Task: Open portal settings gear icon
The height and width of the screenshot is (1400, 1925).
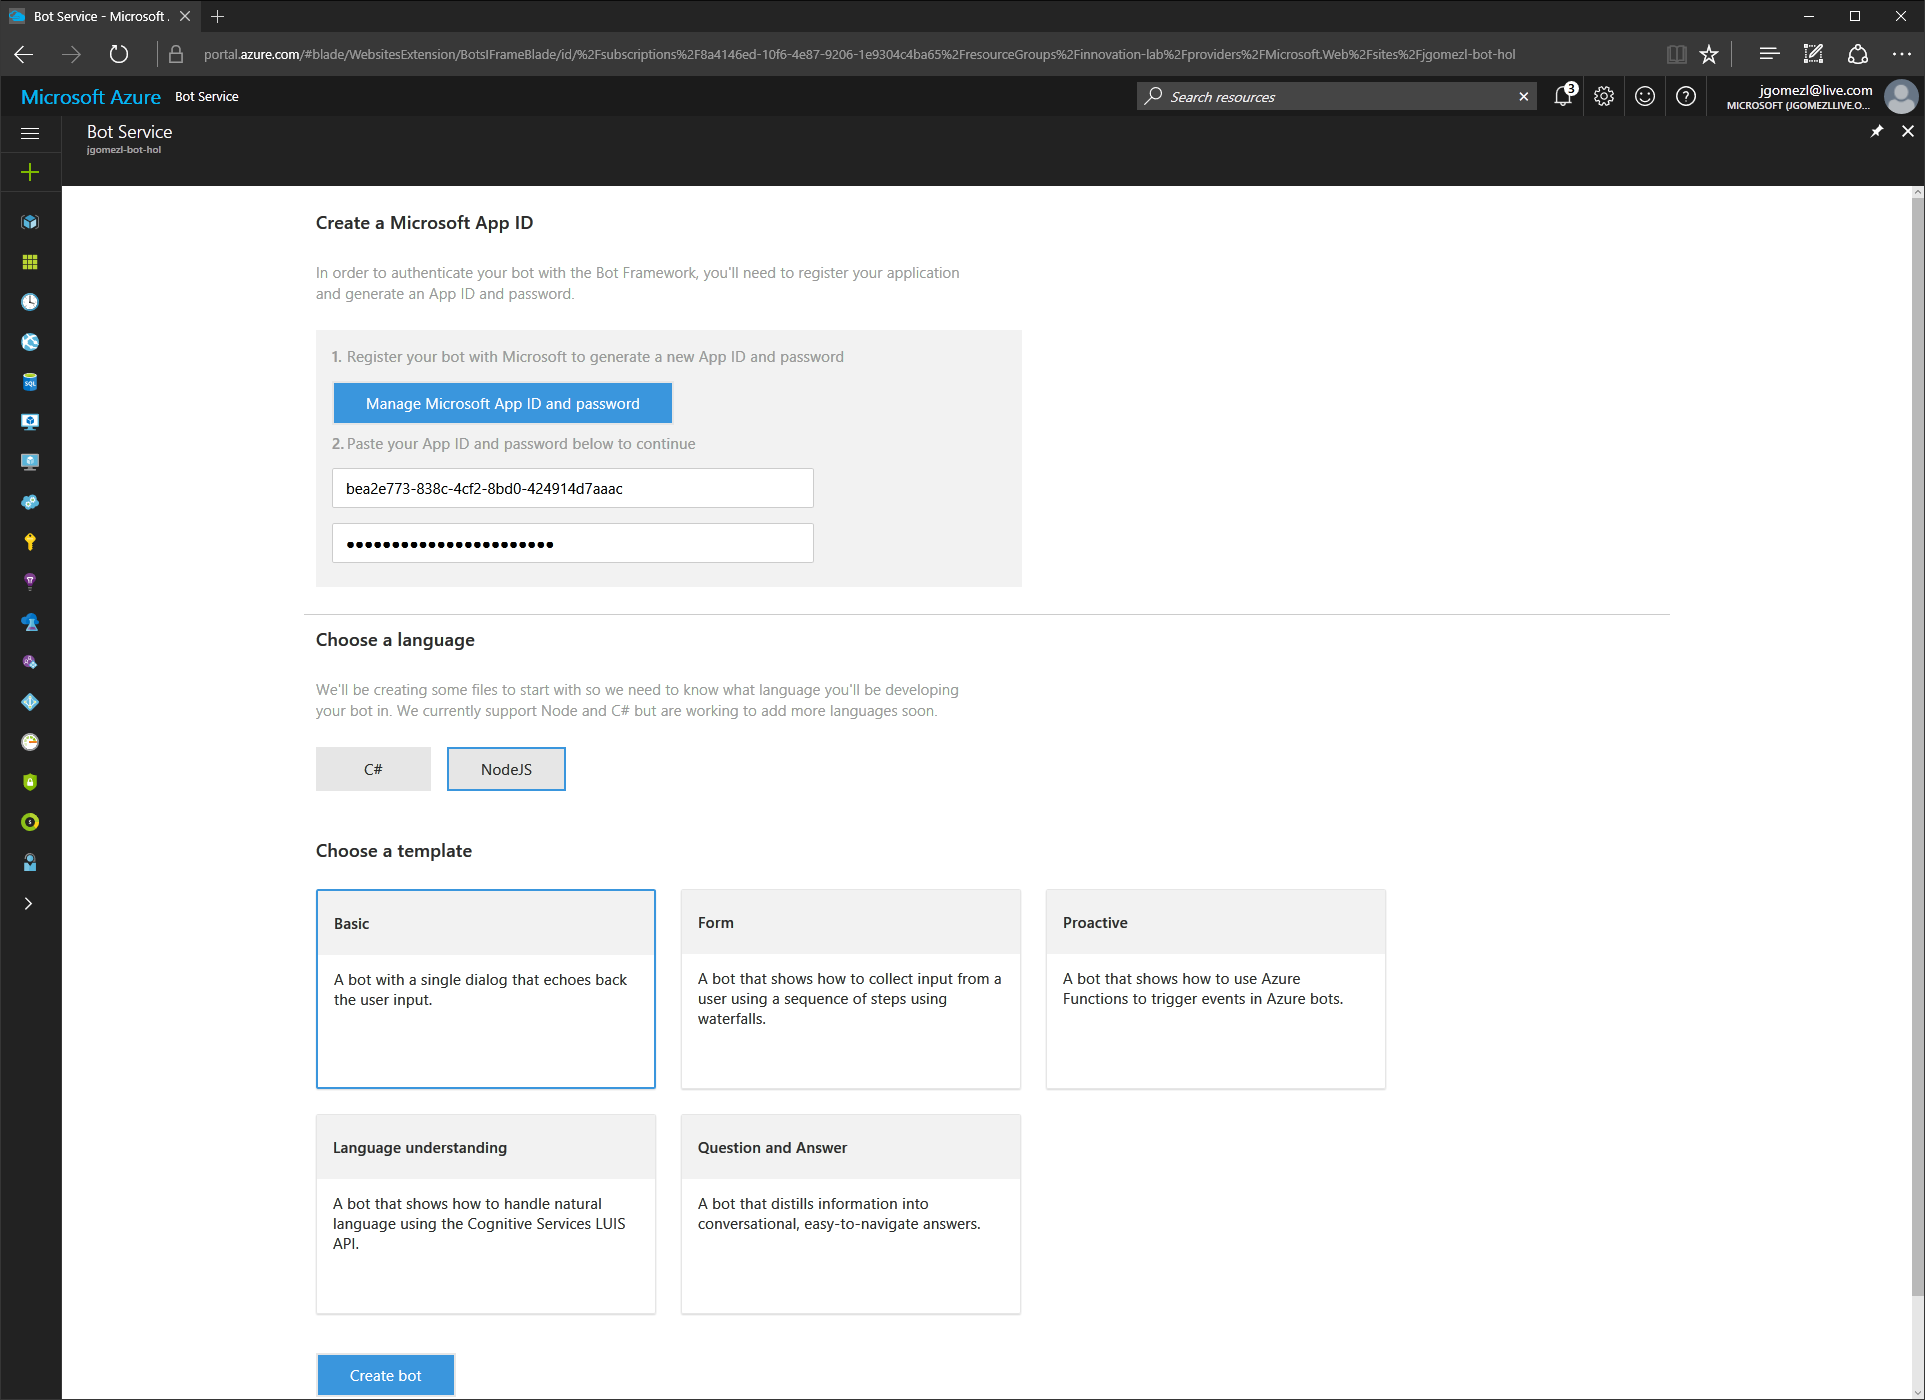Action: (1604, 96)
